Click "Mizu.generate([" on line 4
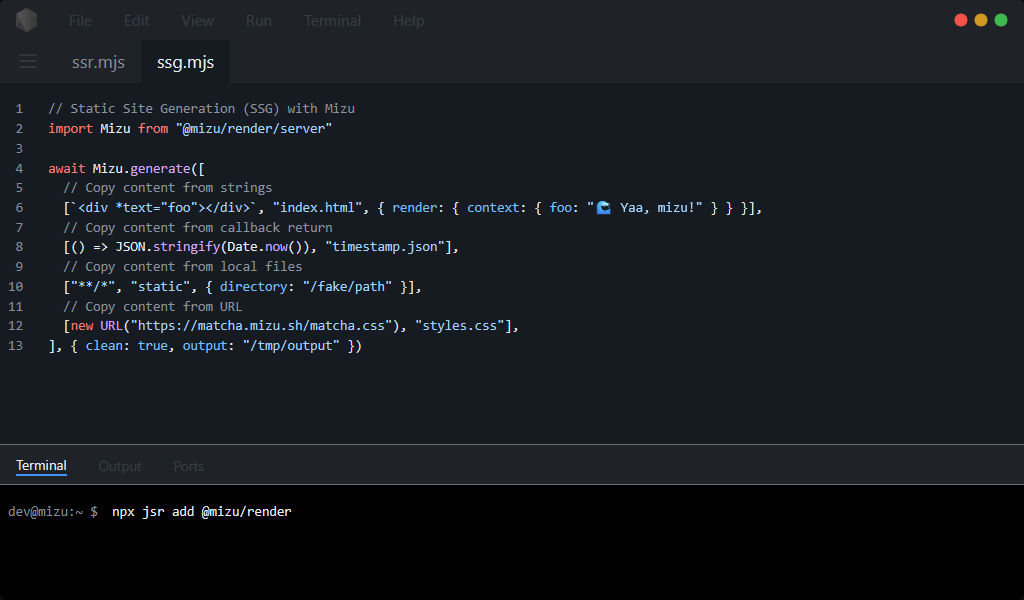This screenshot has height=600, width=1024. click(x=149, y=168)
